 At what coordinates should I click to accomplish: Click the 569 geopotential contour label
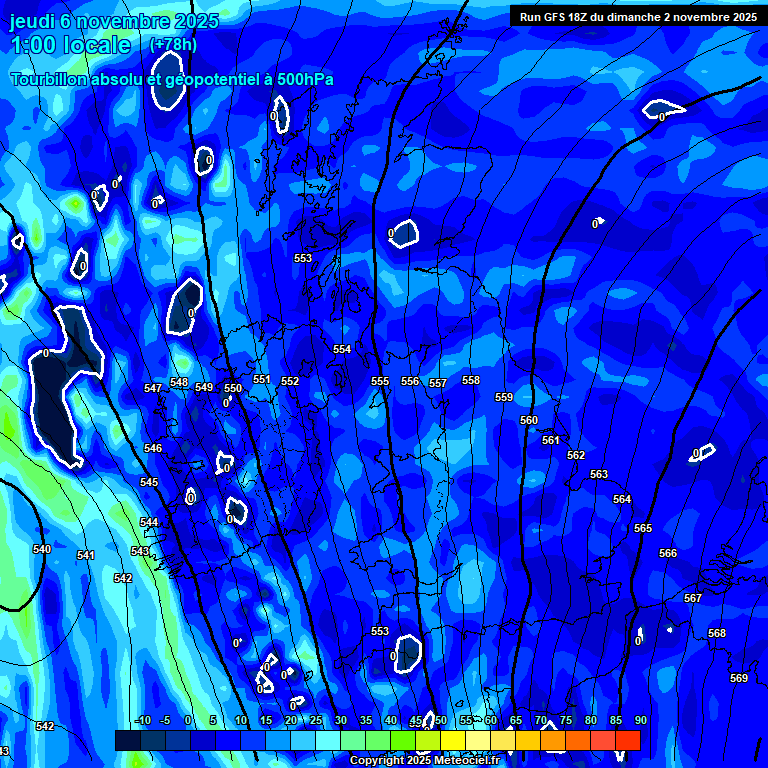739,678
